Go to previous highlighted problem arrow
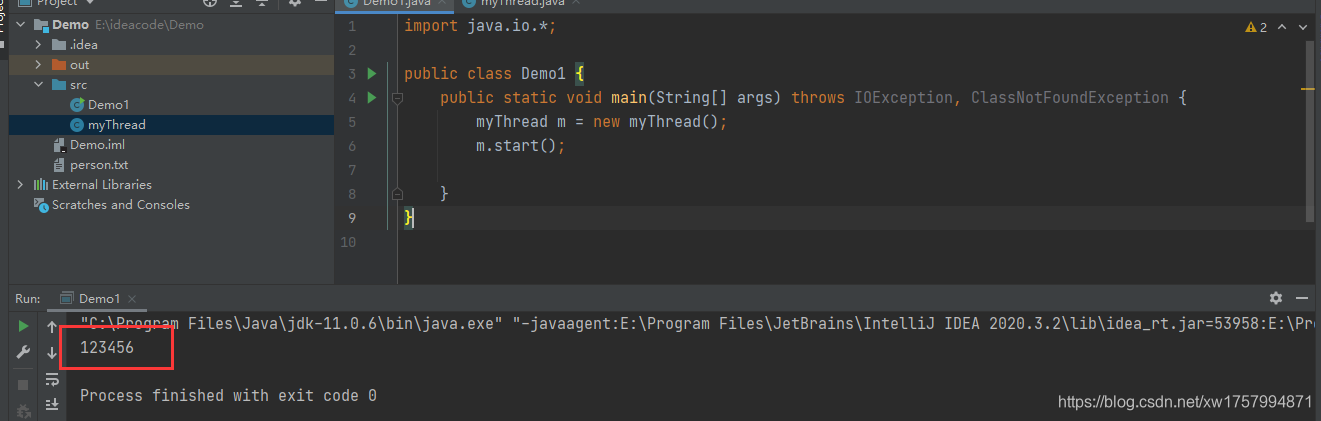 (1283, 28)
